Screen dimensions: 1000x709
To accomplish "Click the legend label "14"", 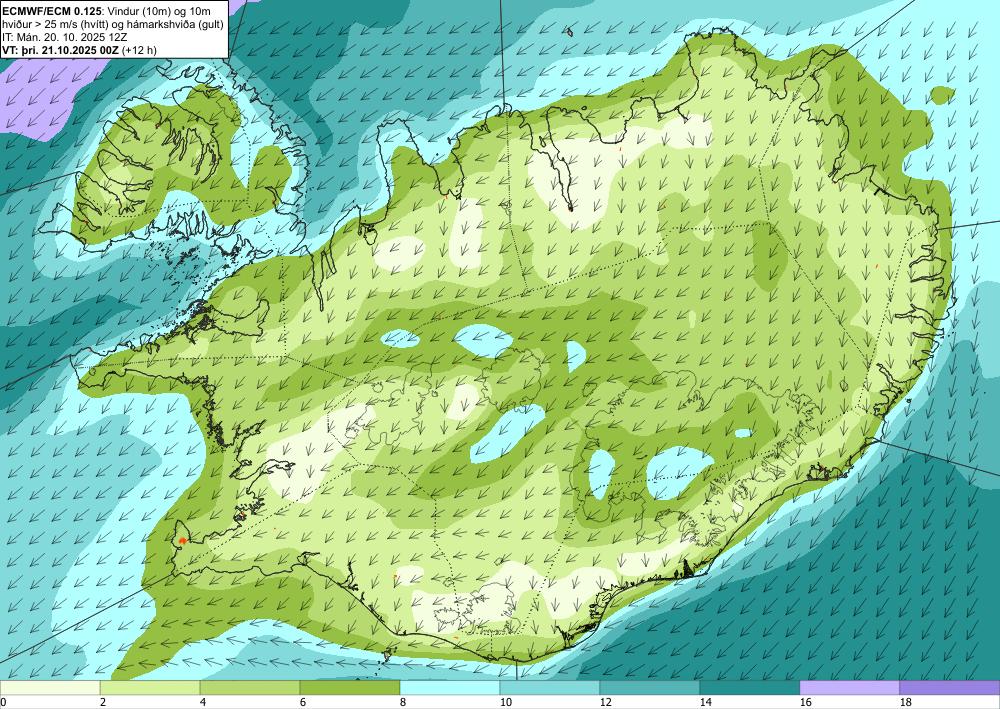I will point(705,702).
